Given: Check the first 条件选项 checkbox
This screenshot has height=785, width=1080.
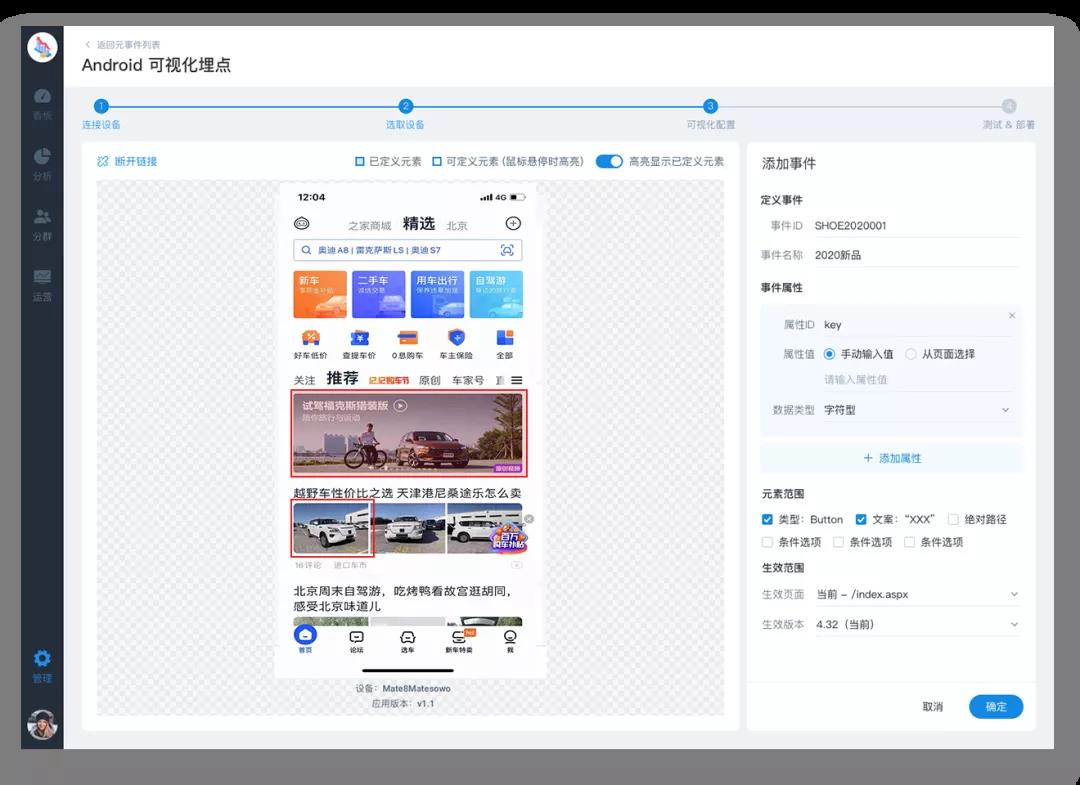Looking at the screenshot, I should pyautogui.click(x=767, y=542).
